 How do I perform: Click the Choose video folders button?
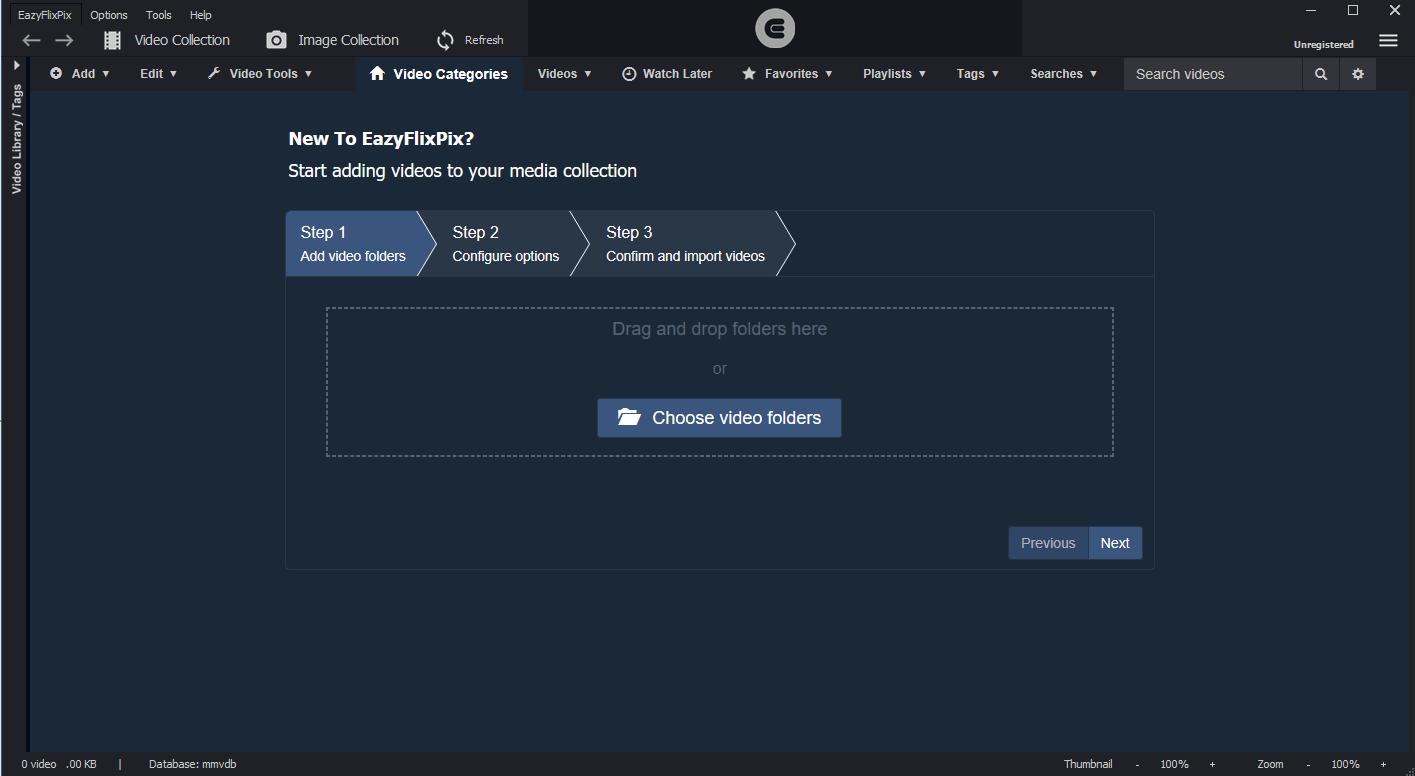coord(719,418)
